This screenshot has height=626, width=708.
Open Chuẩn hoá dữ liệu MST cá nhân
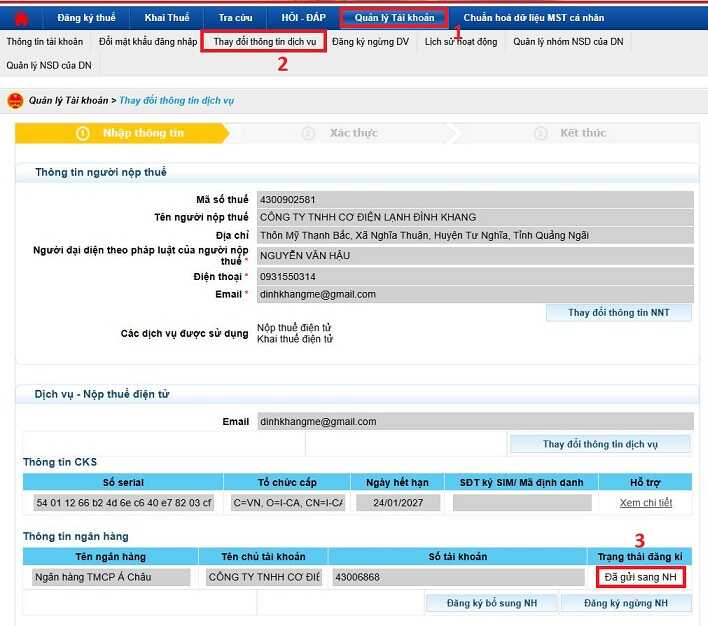[x=534, y=18]
